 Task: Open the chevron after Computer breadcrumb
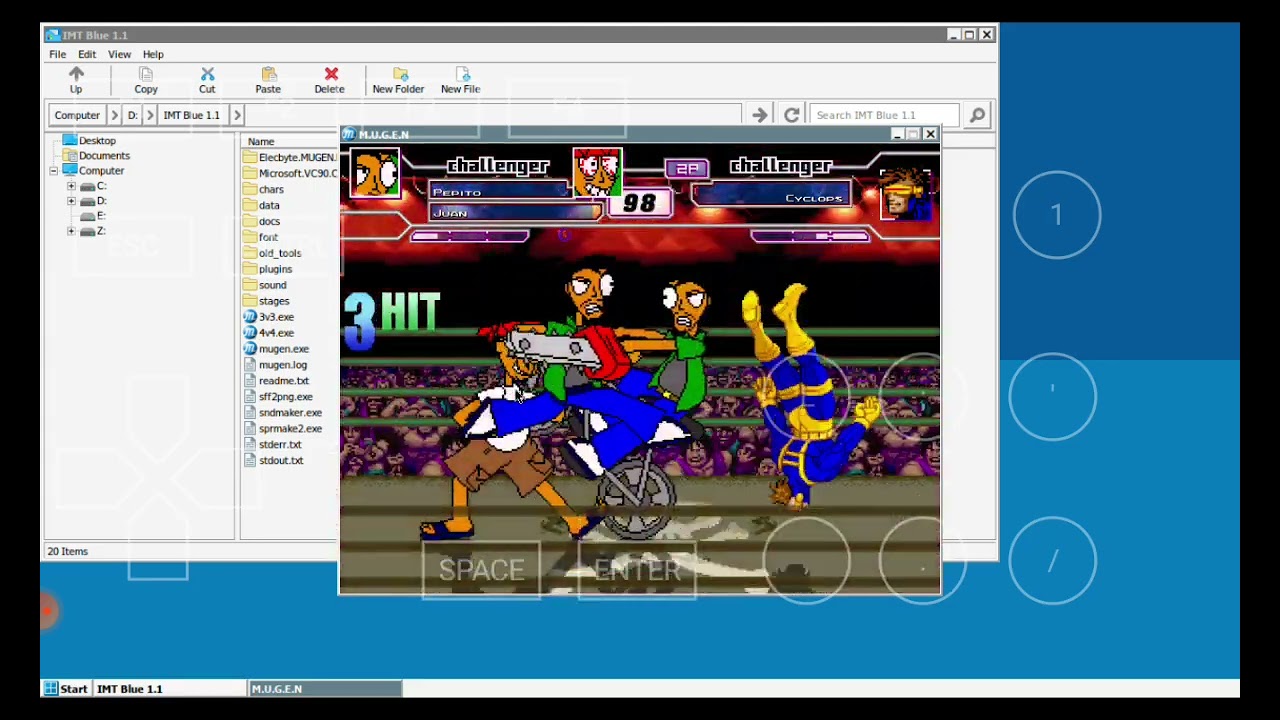[x=114, y=115]
